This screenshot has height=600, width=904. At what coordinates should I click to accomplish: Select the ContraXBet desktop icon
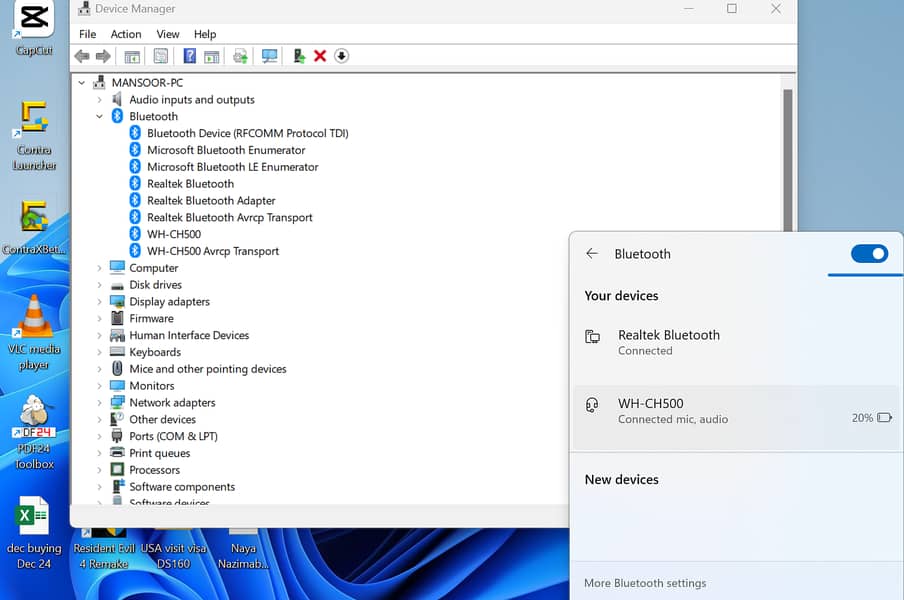(34, 228)
